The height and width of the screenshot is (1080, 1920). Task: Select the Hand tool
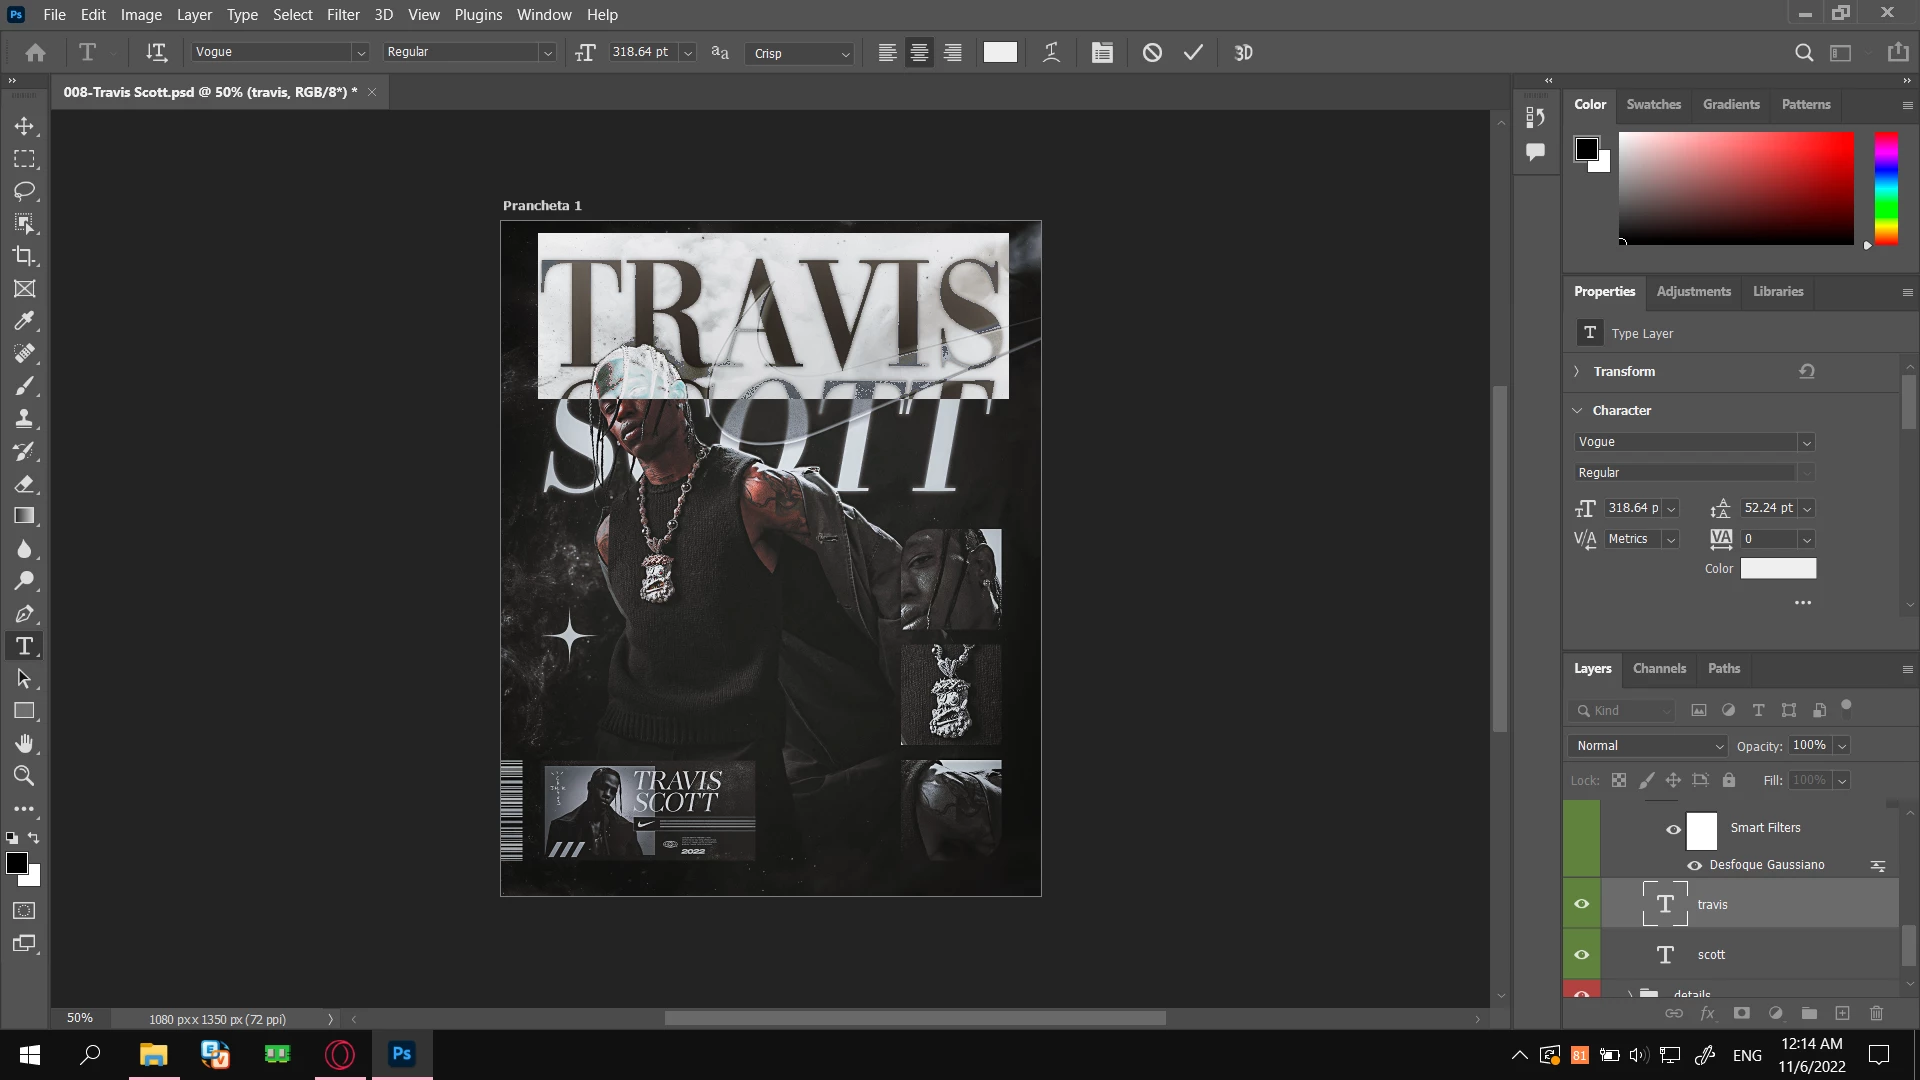click(24, 743)
